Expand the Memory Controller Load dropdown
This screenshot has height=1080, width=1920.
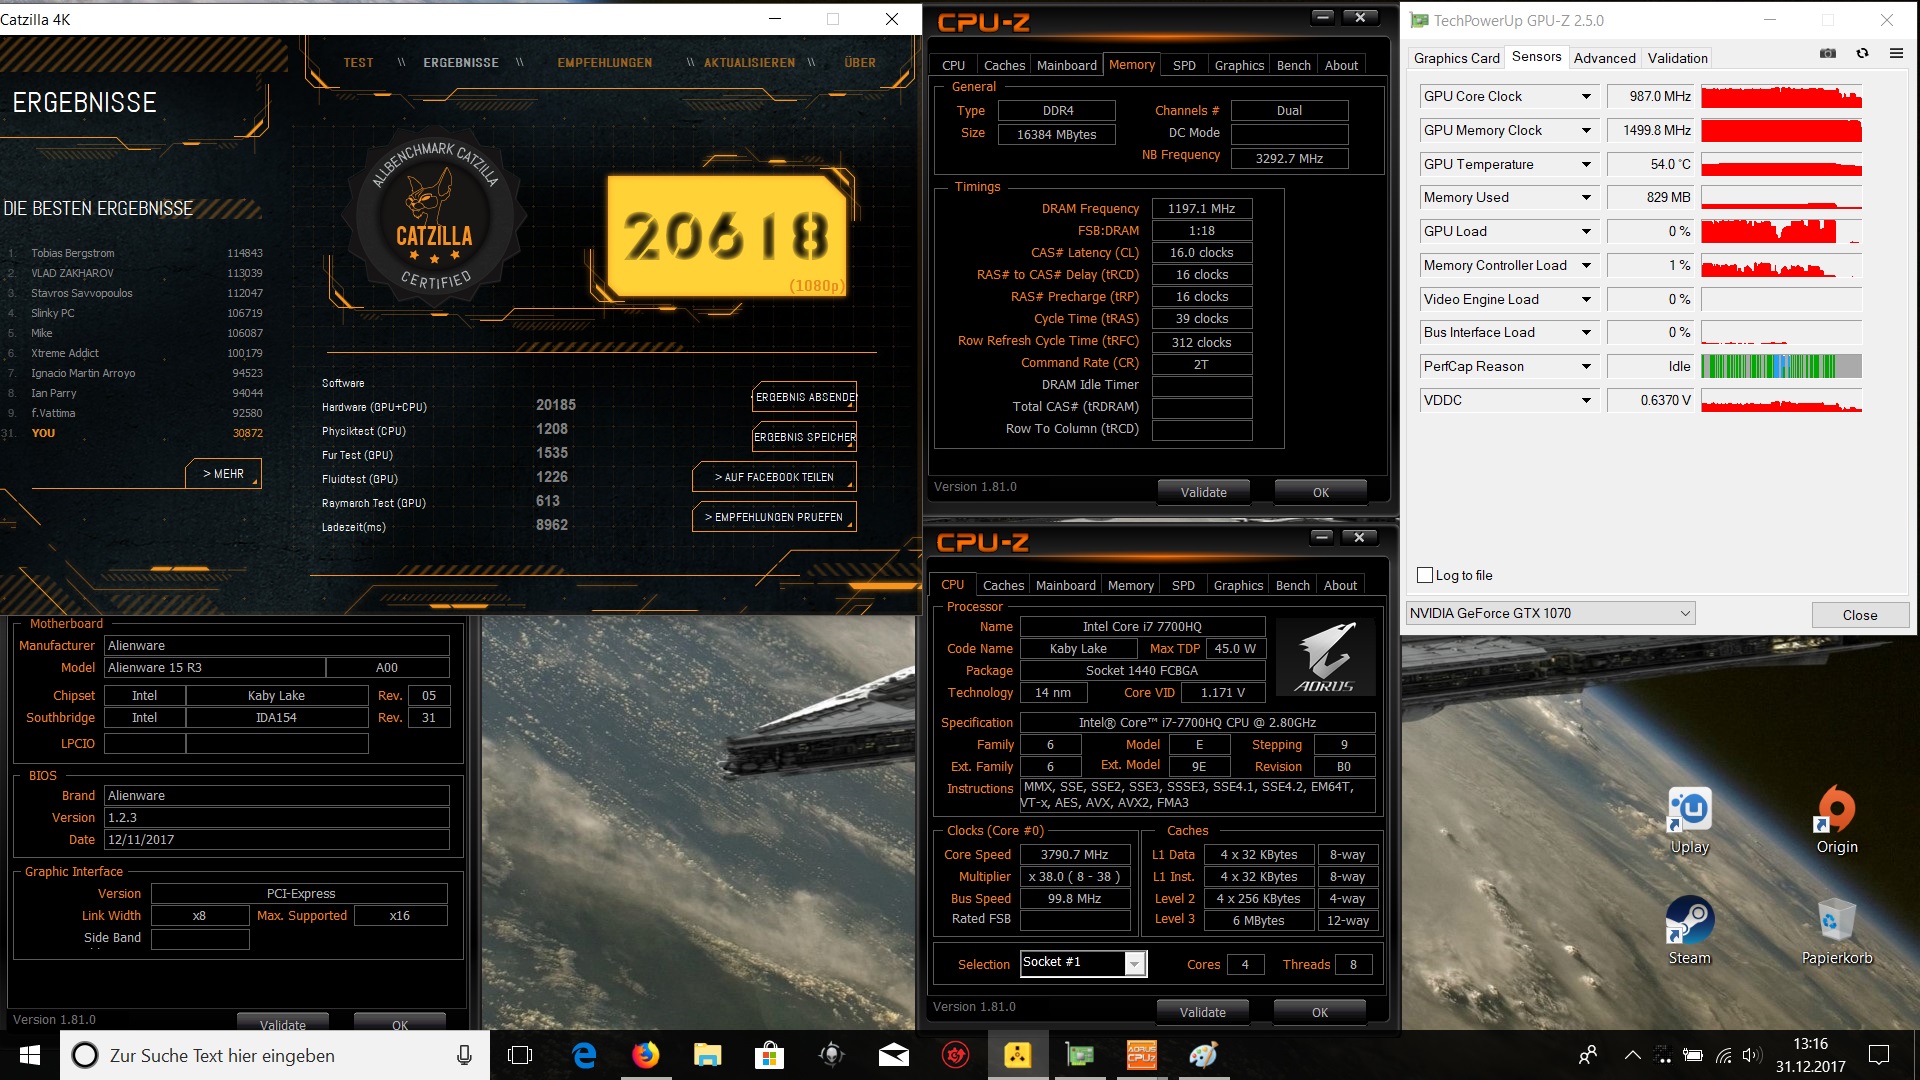click(x=1586, y=265)
